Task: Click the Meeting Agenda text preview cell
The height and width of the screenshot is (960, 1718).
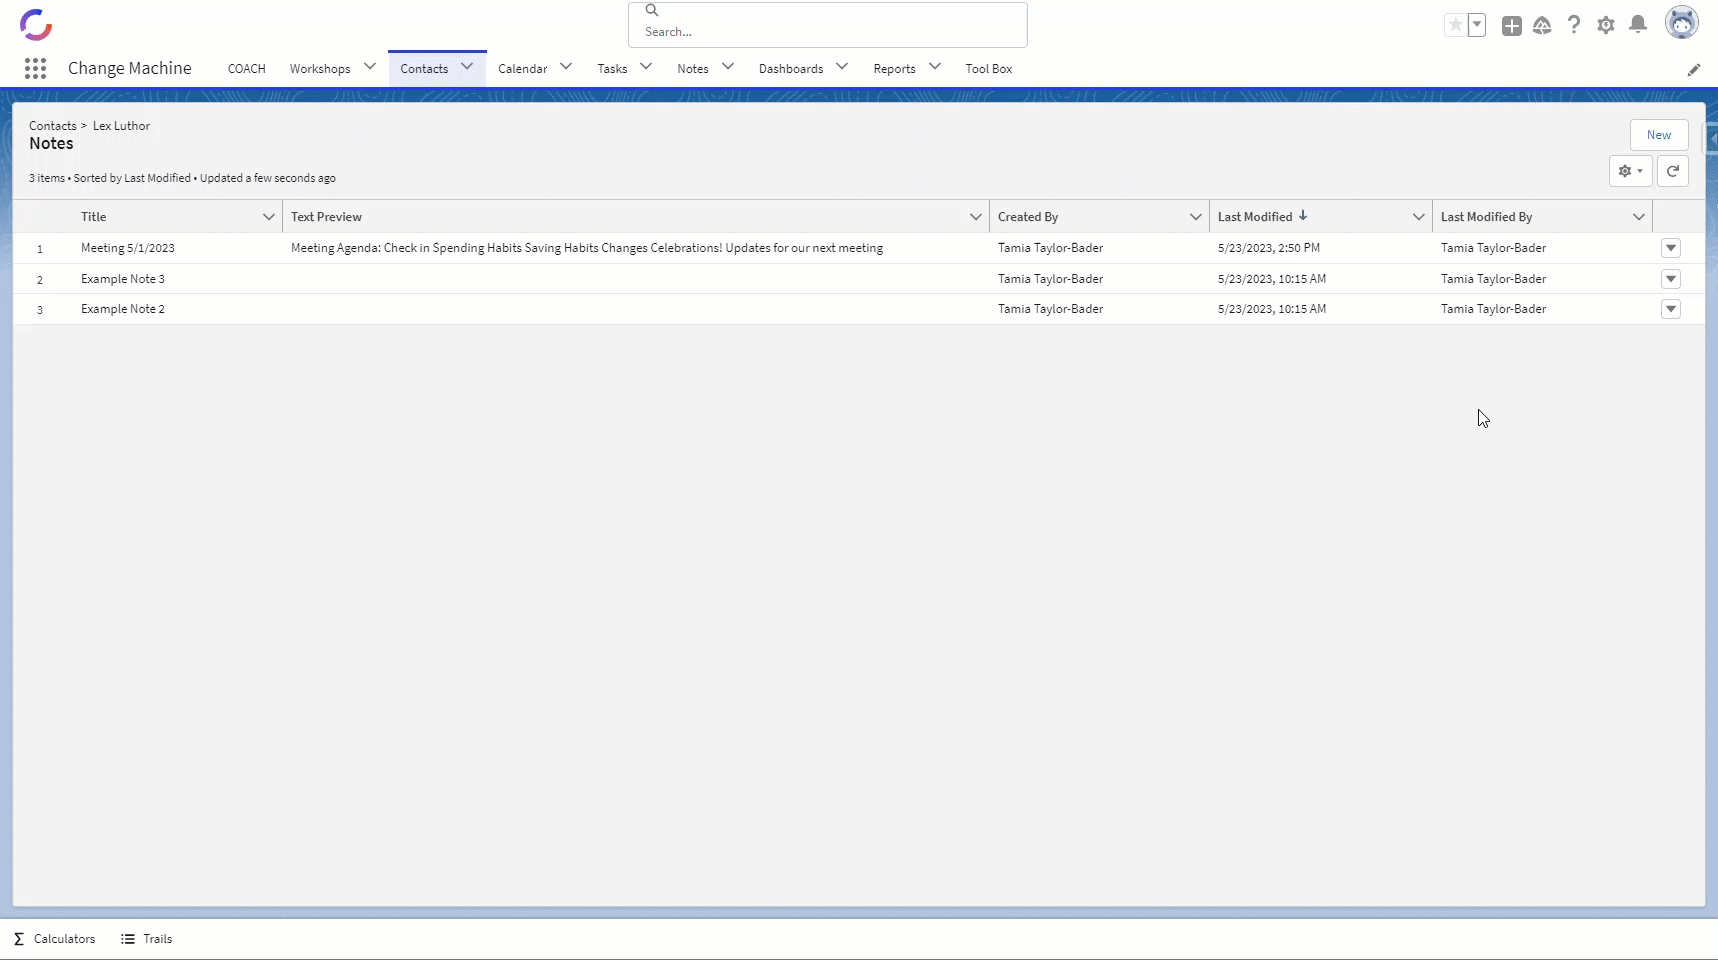Action: click(587, 248)
